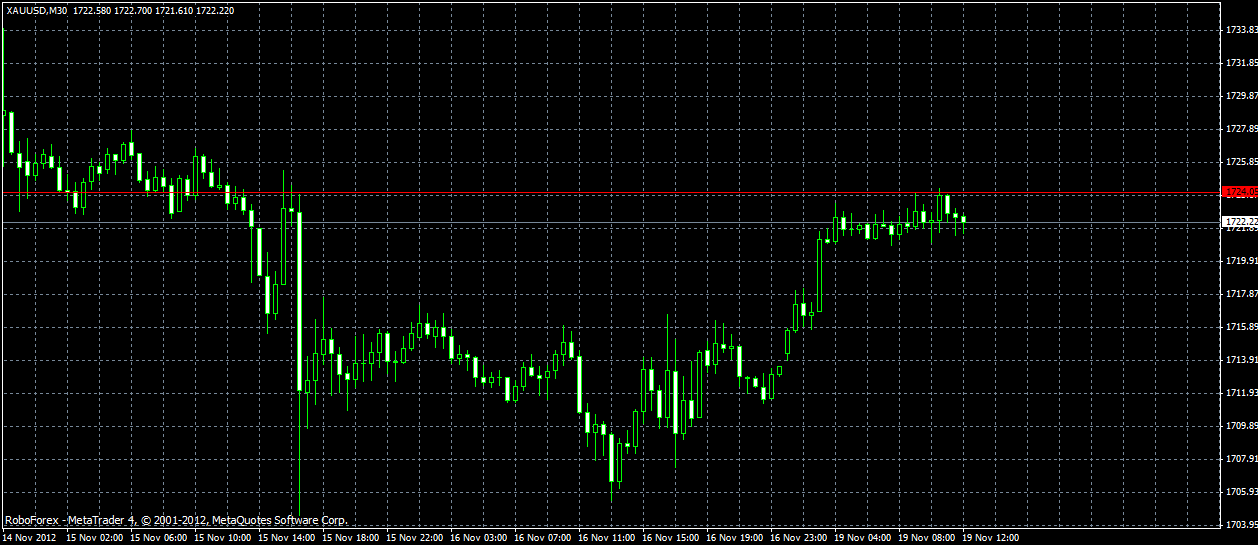Click the 1709.89 price scale label

[1241, 426]
